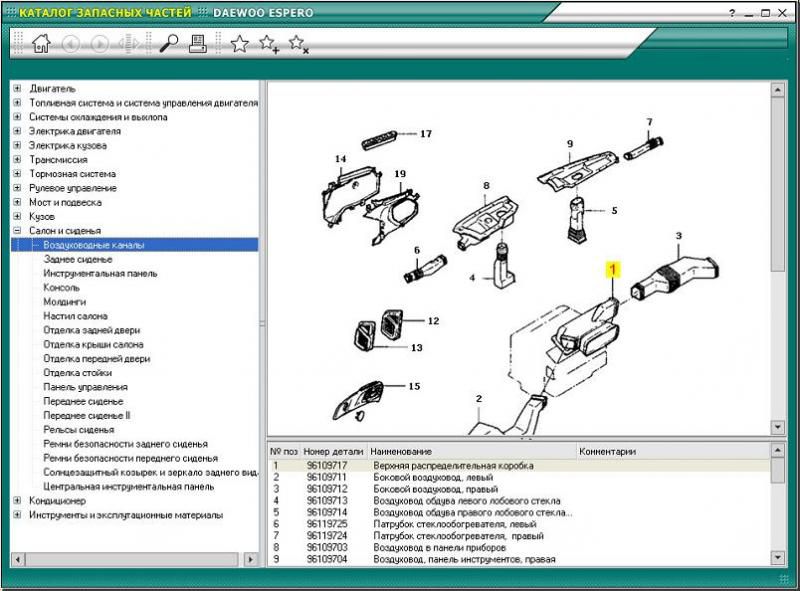
Task: Click the question mark help icon
Action: click(x=732, y=12)
